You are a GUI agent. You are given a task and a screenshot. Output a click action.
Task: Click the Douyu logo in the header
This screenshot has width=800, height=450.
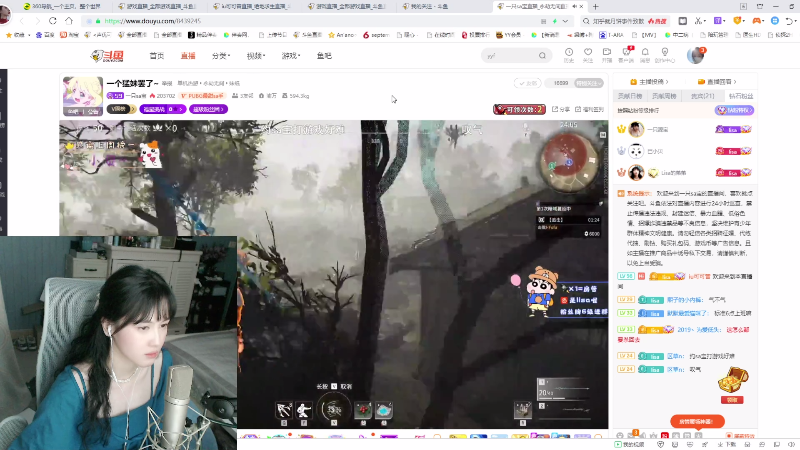(107, 56)
